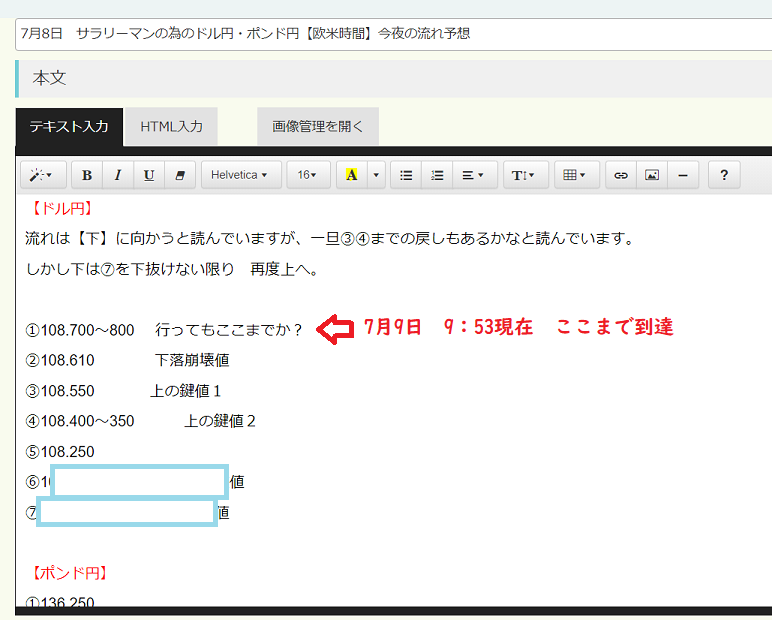
Task: Expand the text color options arrow
Action: click(x=376, y=175)
